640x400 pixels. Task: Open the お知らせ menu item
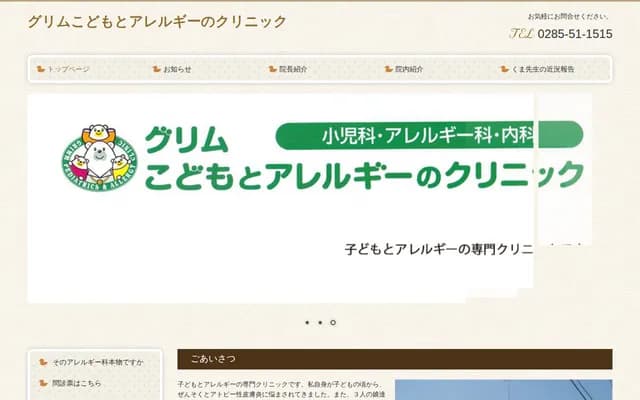click(177, 69)
